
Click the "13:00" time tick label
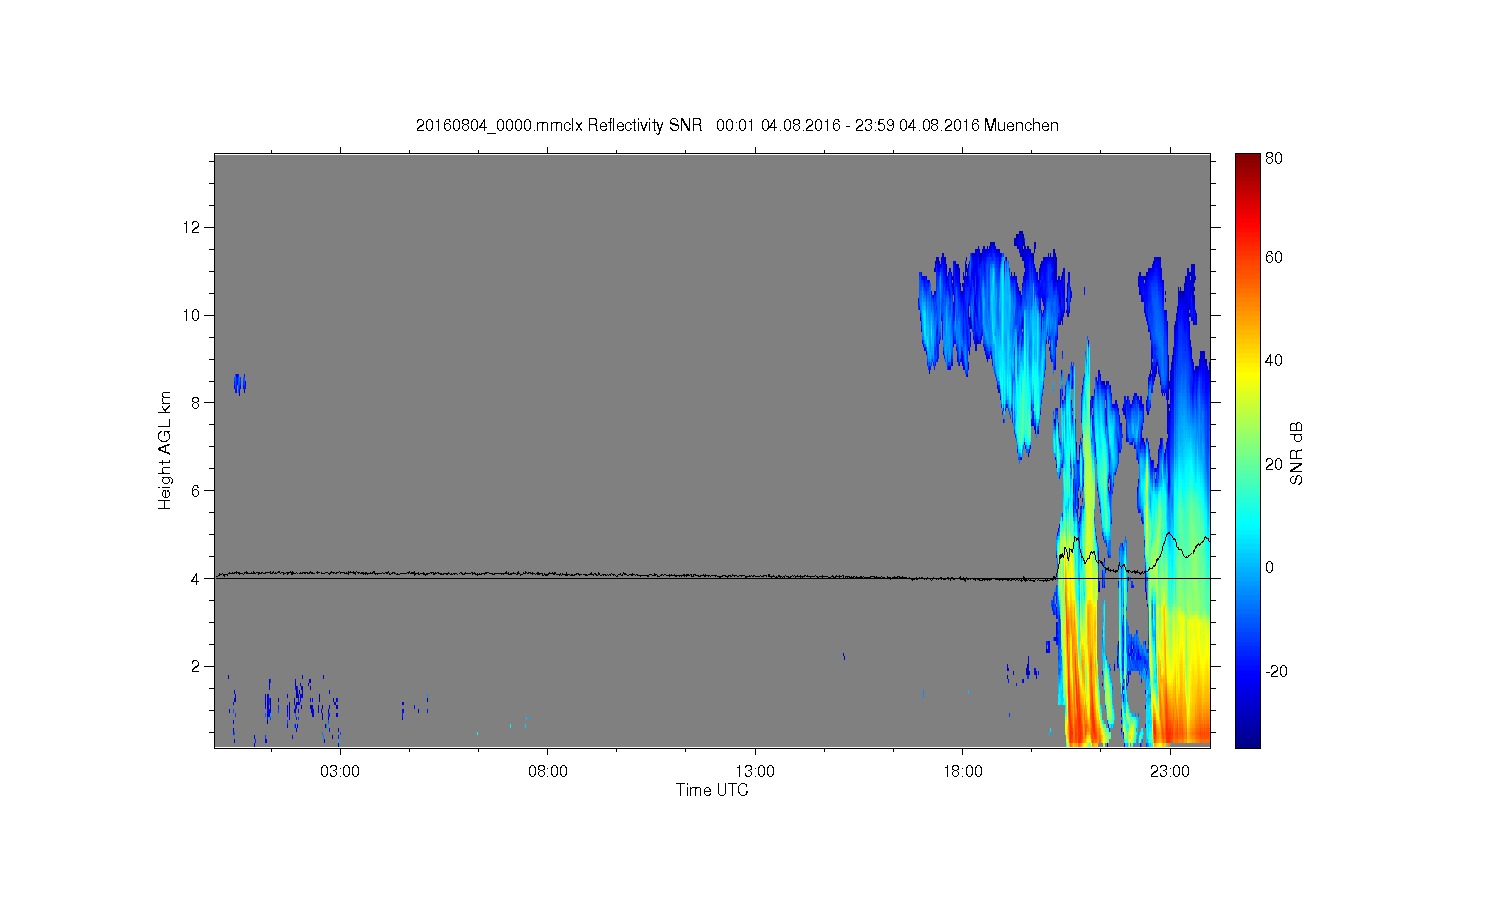(x=755, y=772)
